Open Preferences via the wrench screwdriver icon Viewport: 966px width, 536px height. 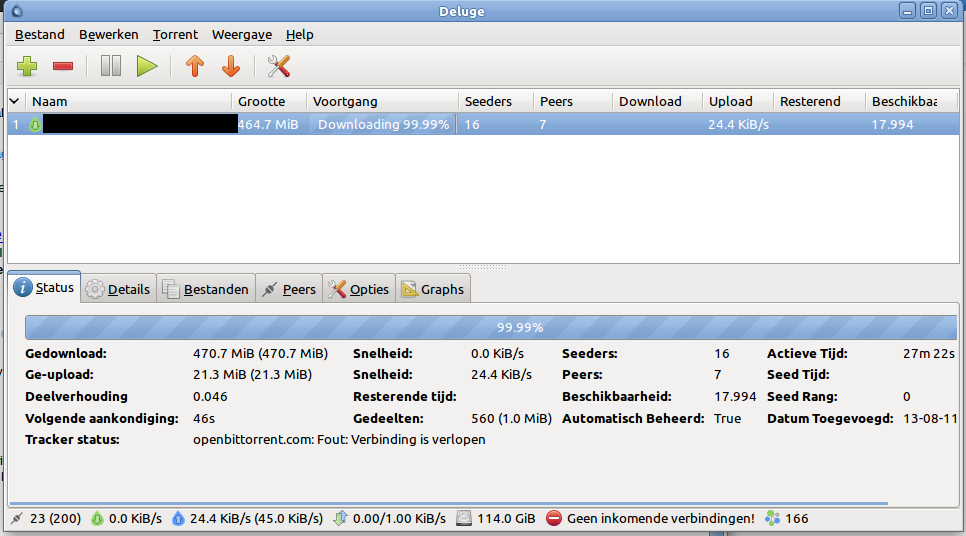278,66
